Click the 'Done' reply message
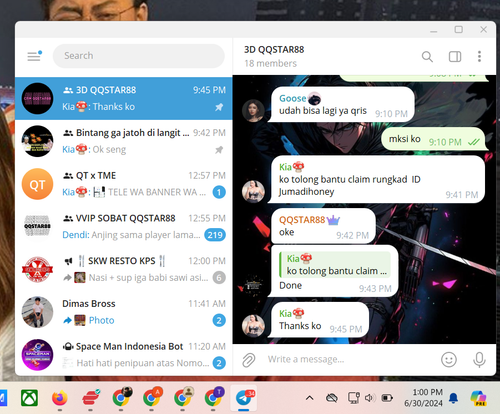 click(334, 271)
